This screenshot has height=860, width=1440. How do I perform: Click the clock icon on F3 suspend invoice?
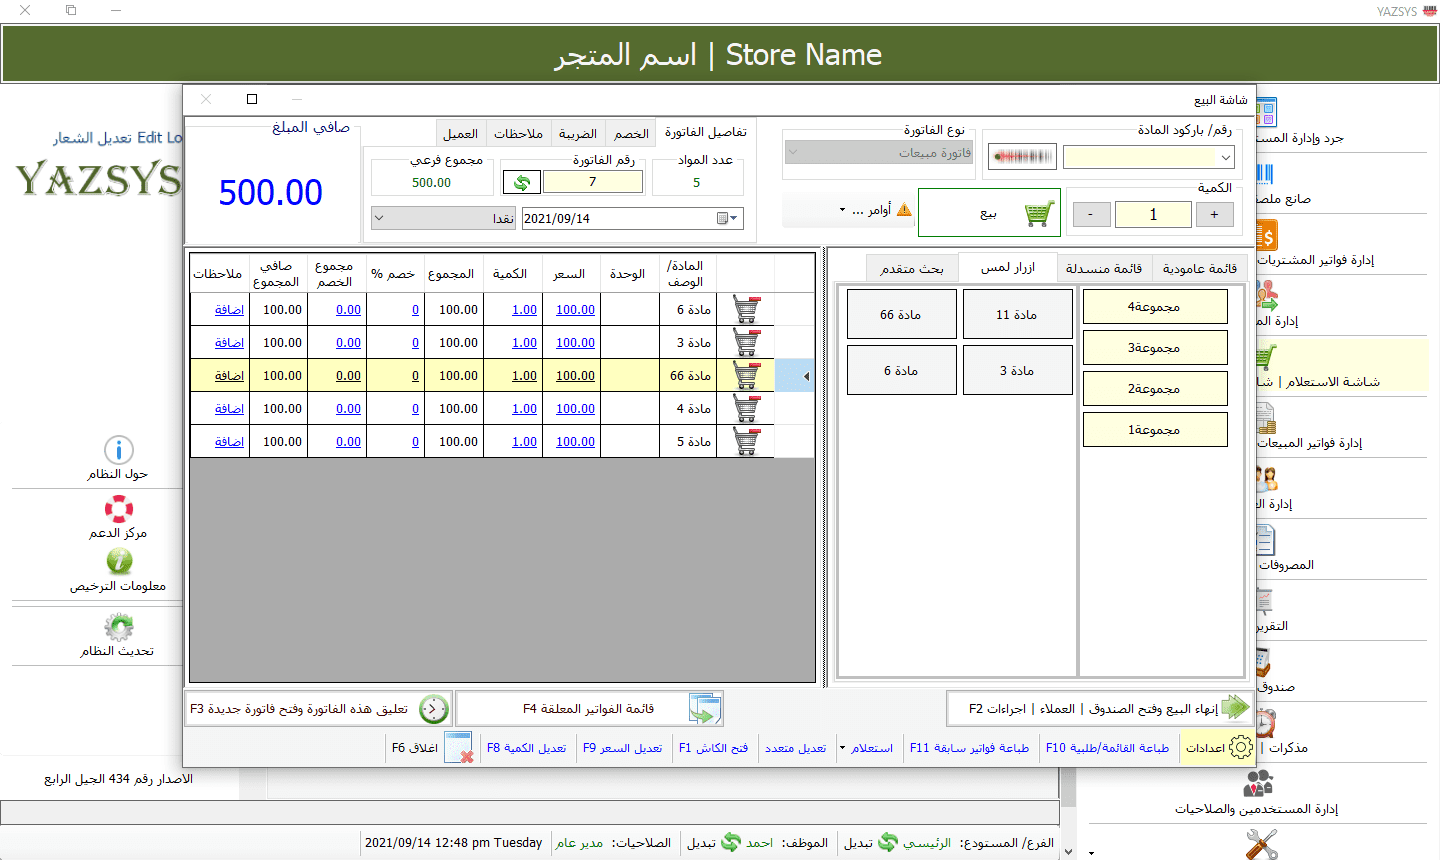433,709
